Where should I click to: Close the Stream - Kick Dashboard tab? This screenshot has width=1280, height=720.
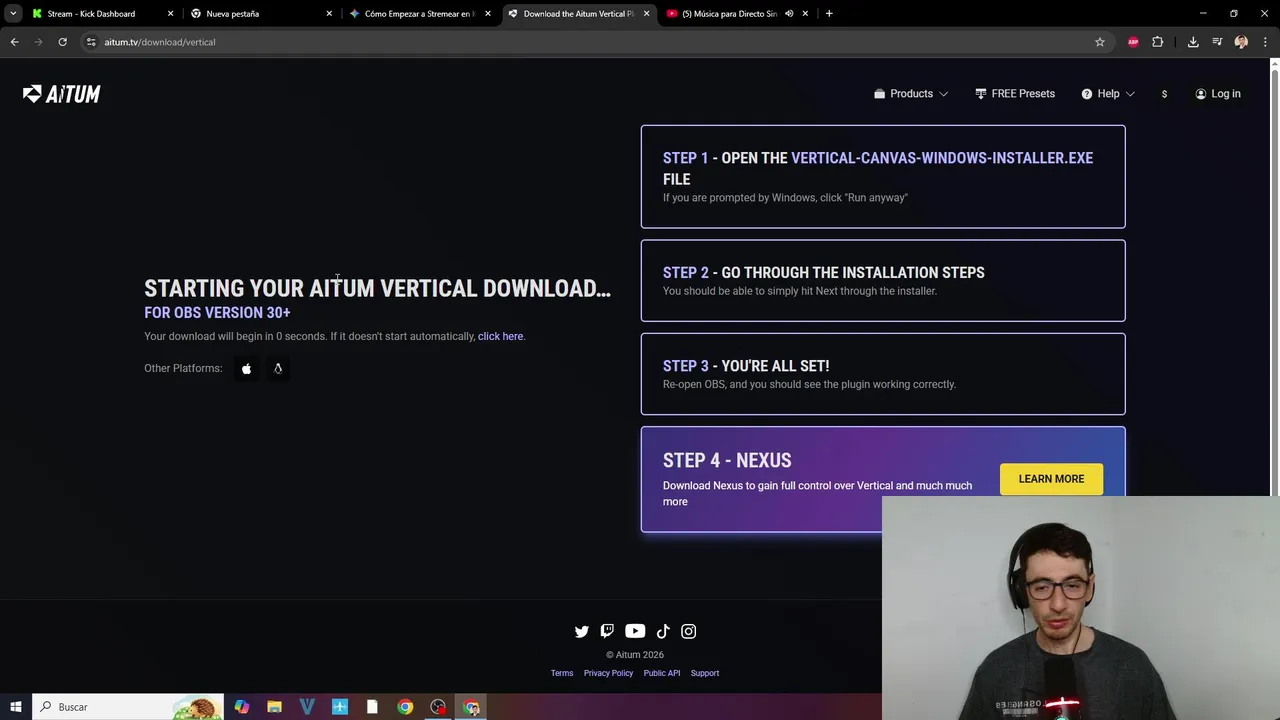point(170,14)
